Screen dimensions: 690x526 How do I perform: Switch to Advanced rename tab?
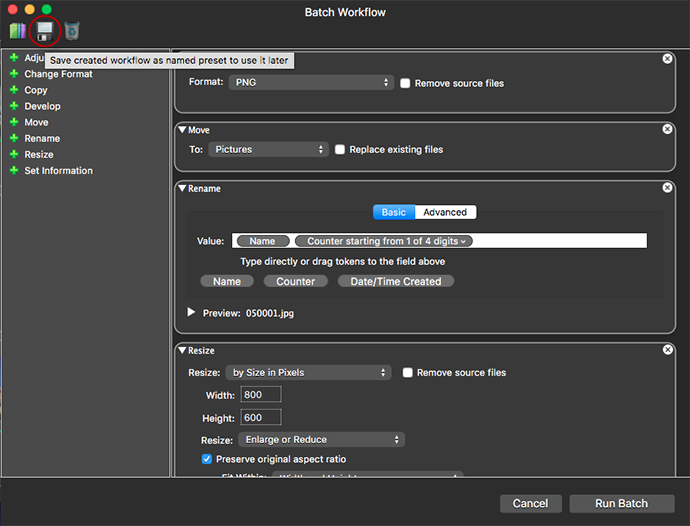[445, 212]
